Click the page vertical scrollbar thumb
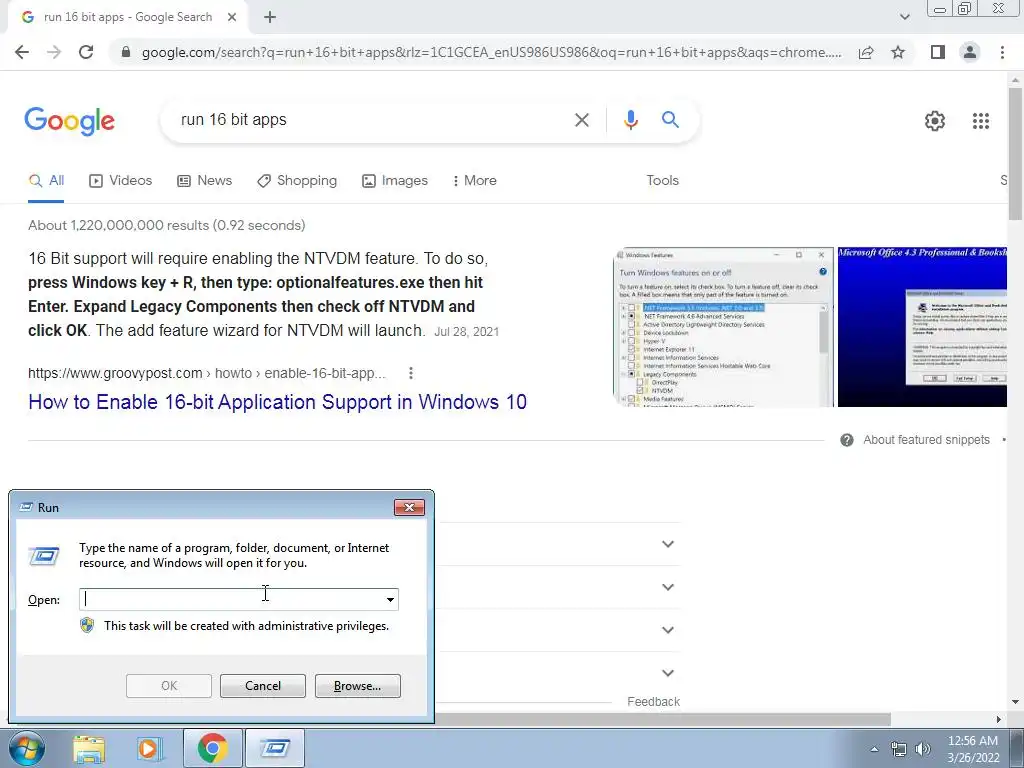This screenshot has width=1024, height=768. (1015, 153)
